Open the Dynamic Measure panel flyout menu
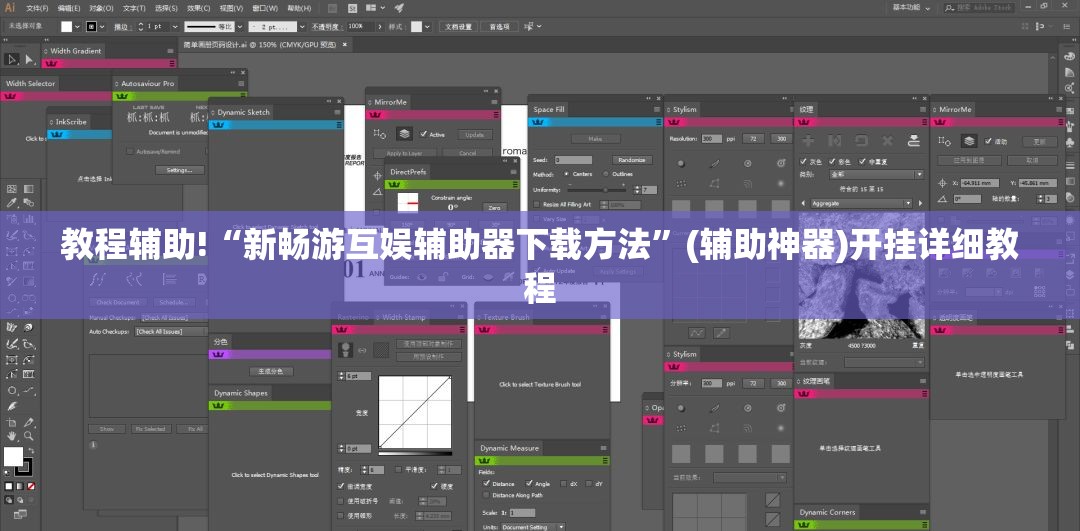 coord(603,448)
